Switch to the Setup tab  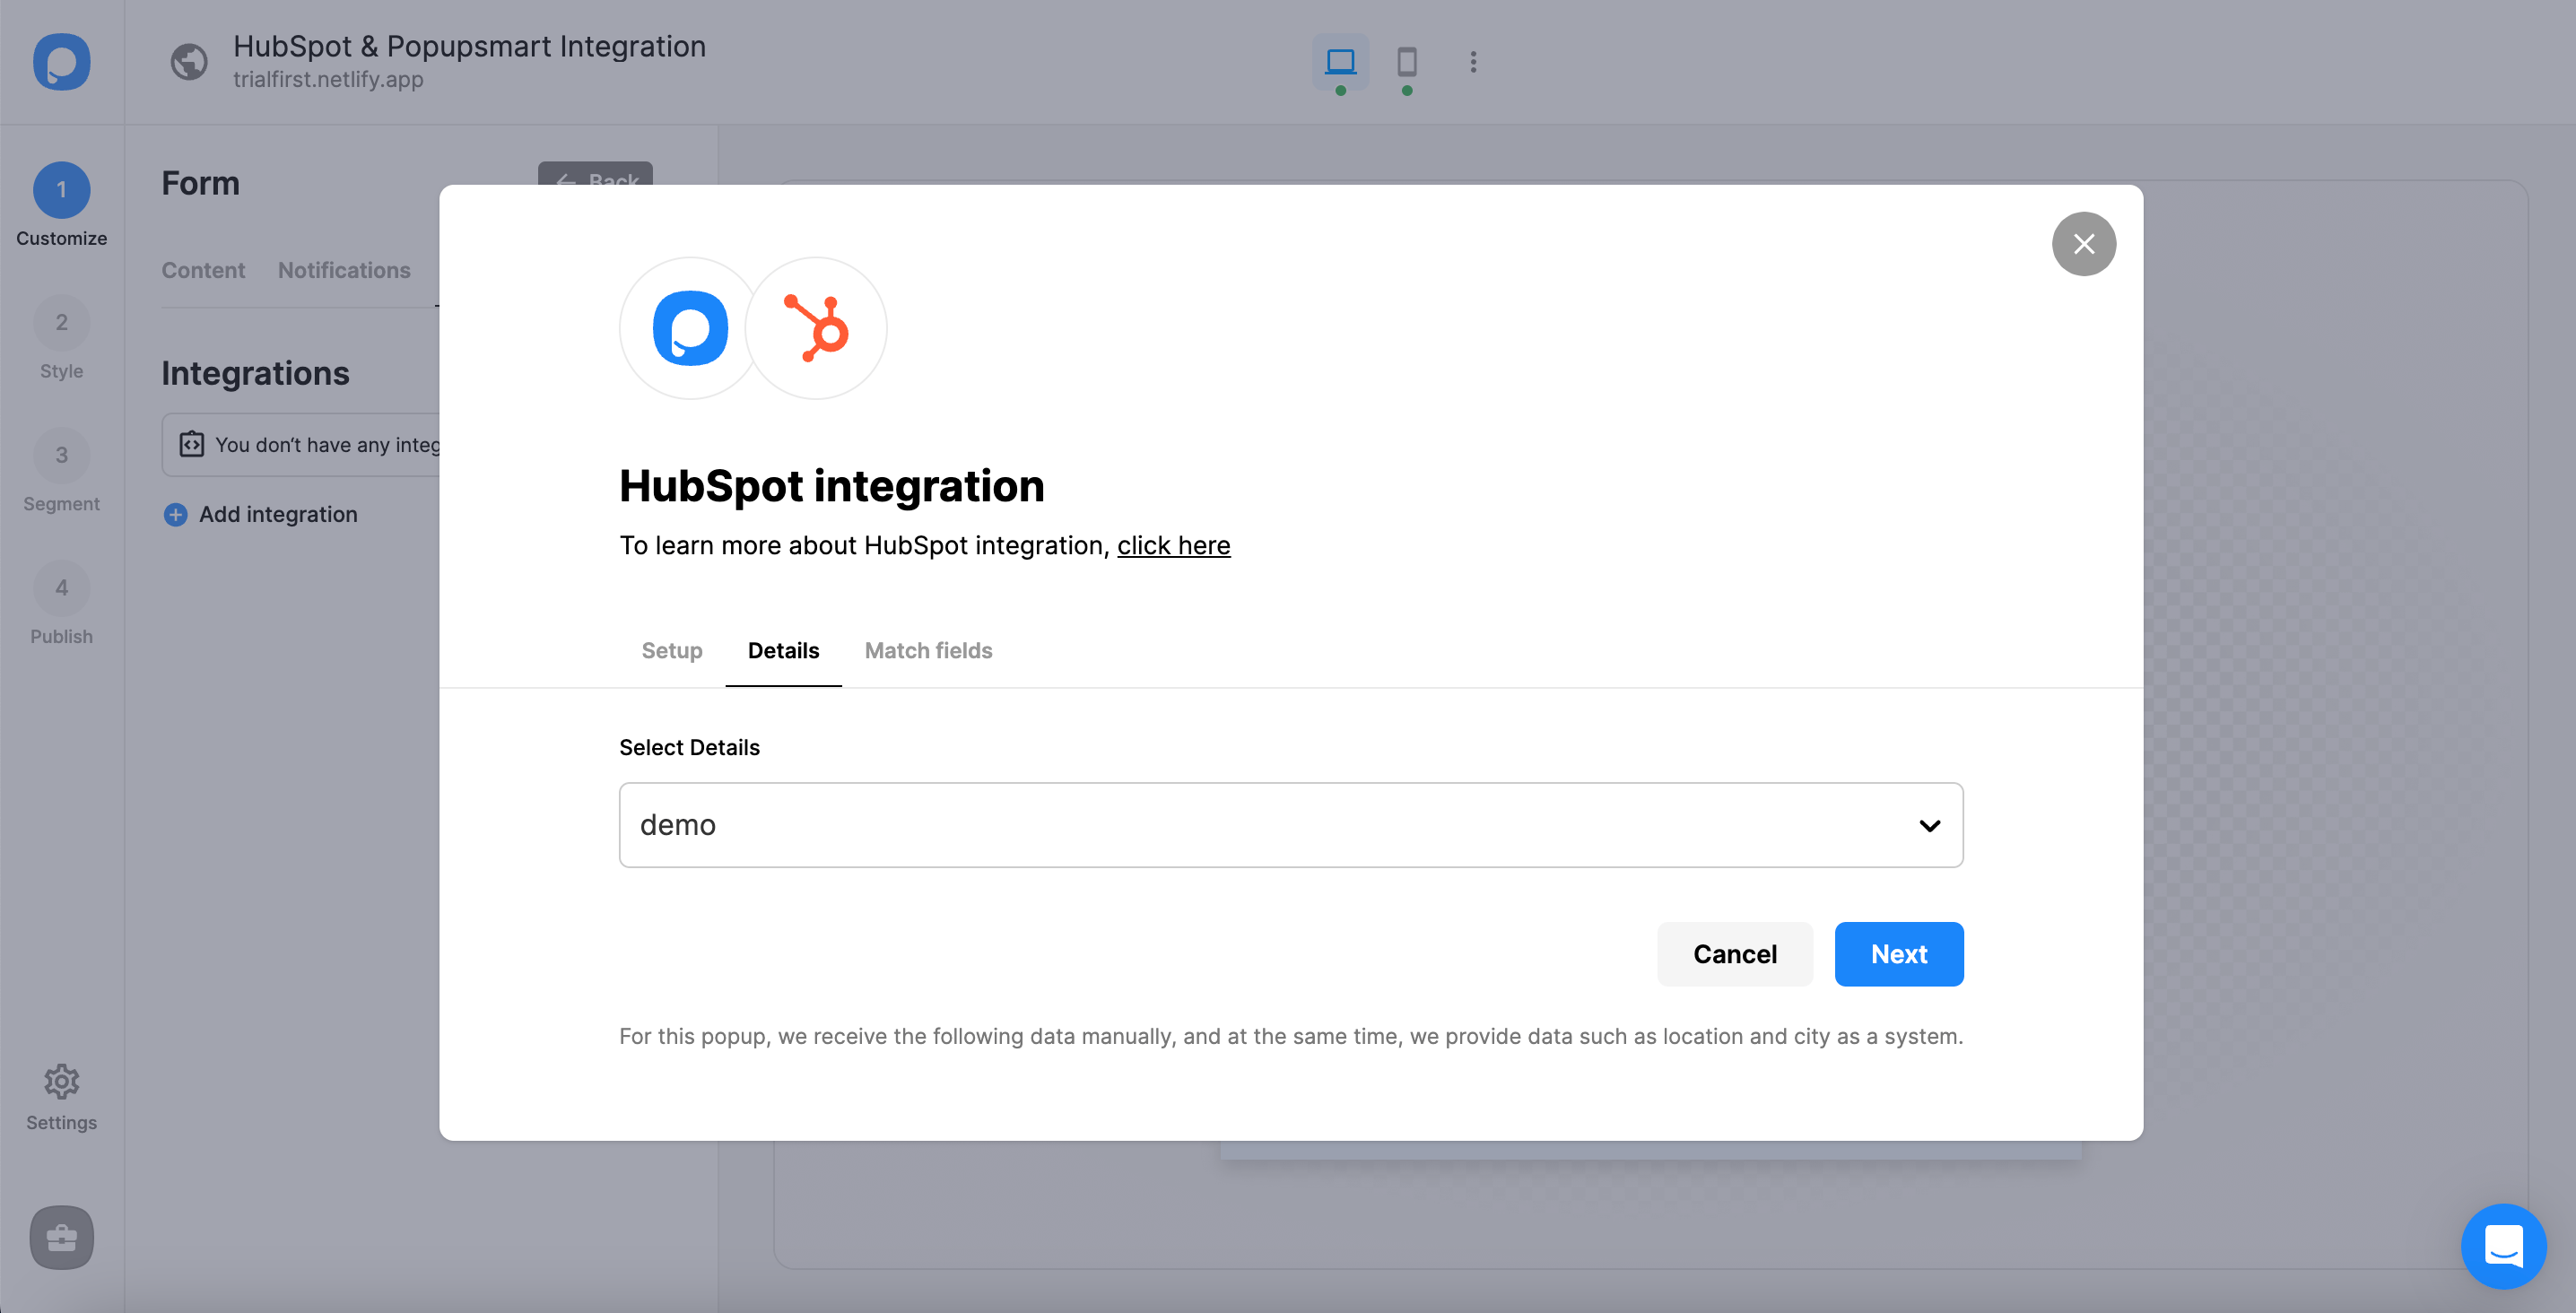[672, 650]
